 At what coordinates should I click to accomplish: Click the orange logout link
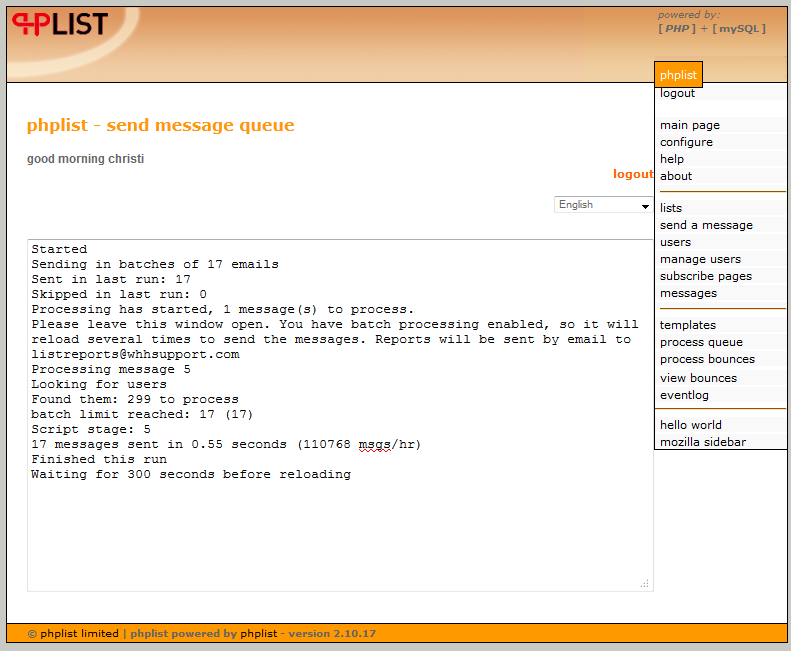pyautogui.click(x=633, y=174)
